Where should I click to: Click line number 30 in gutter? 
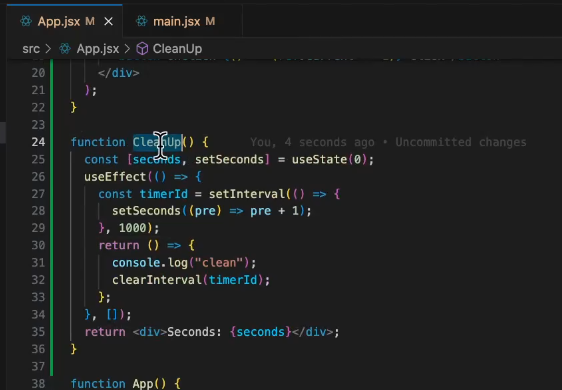point(38,245)
